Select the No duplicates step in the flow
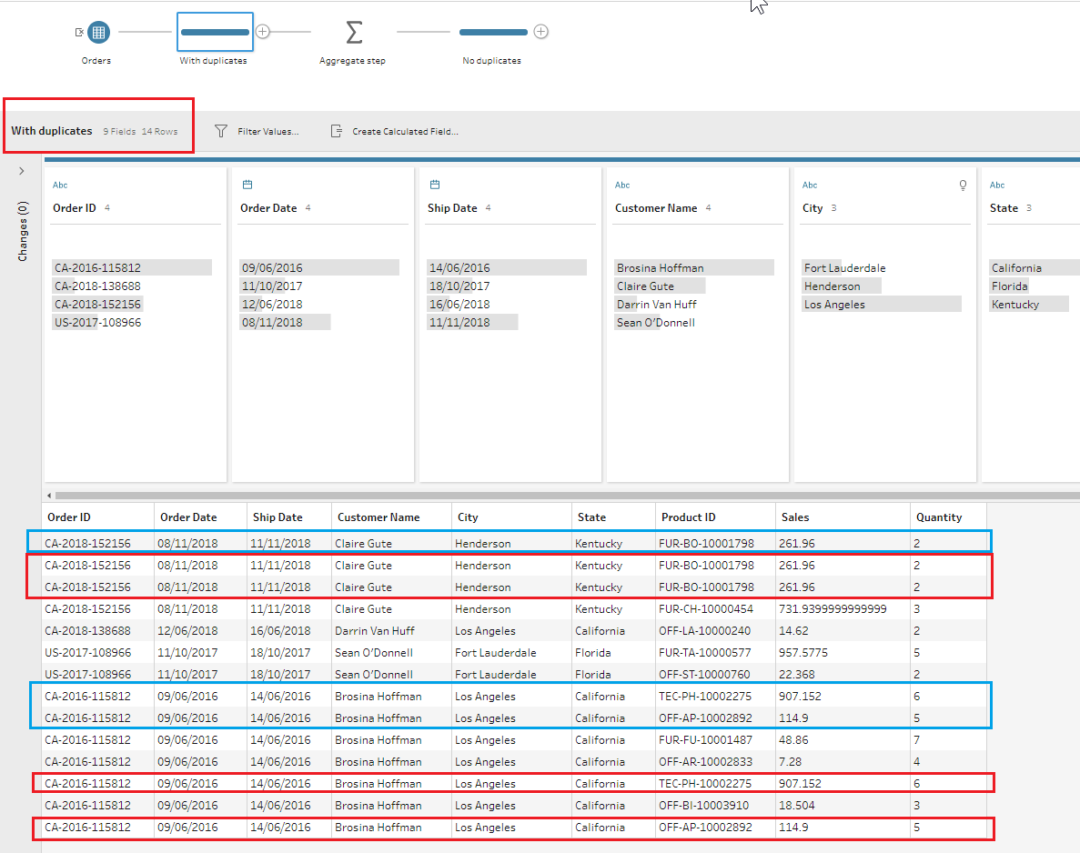1080x853 pixels. click(493, 31)
